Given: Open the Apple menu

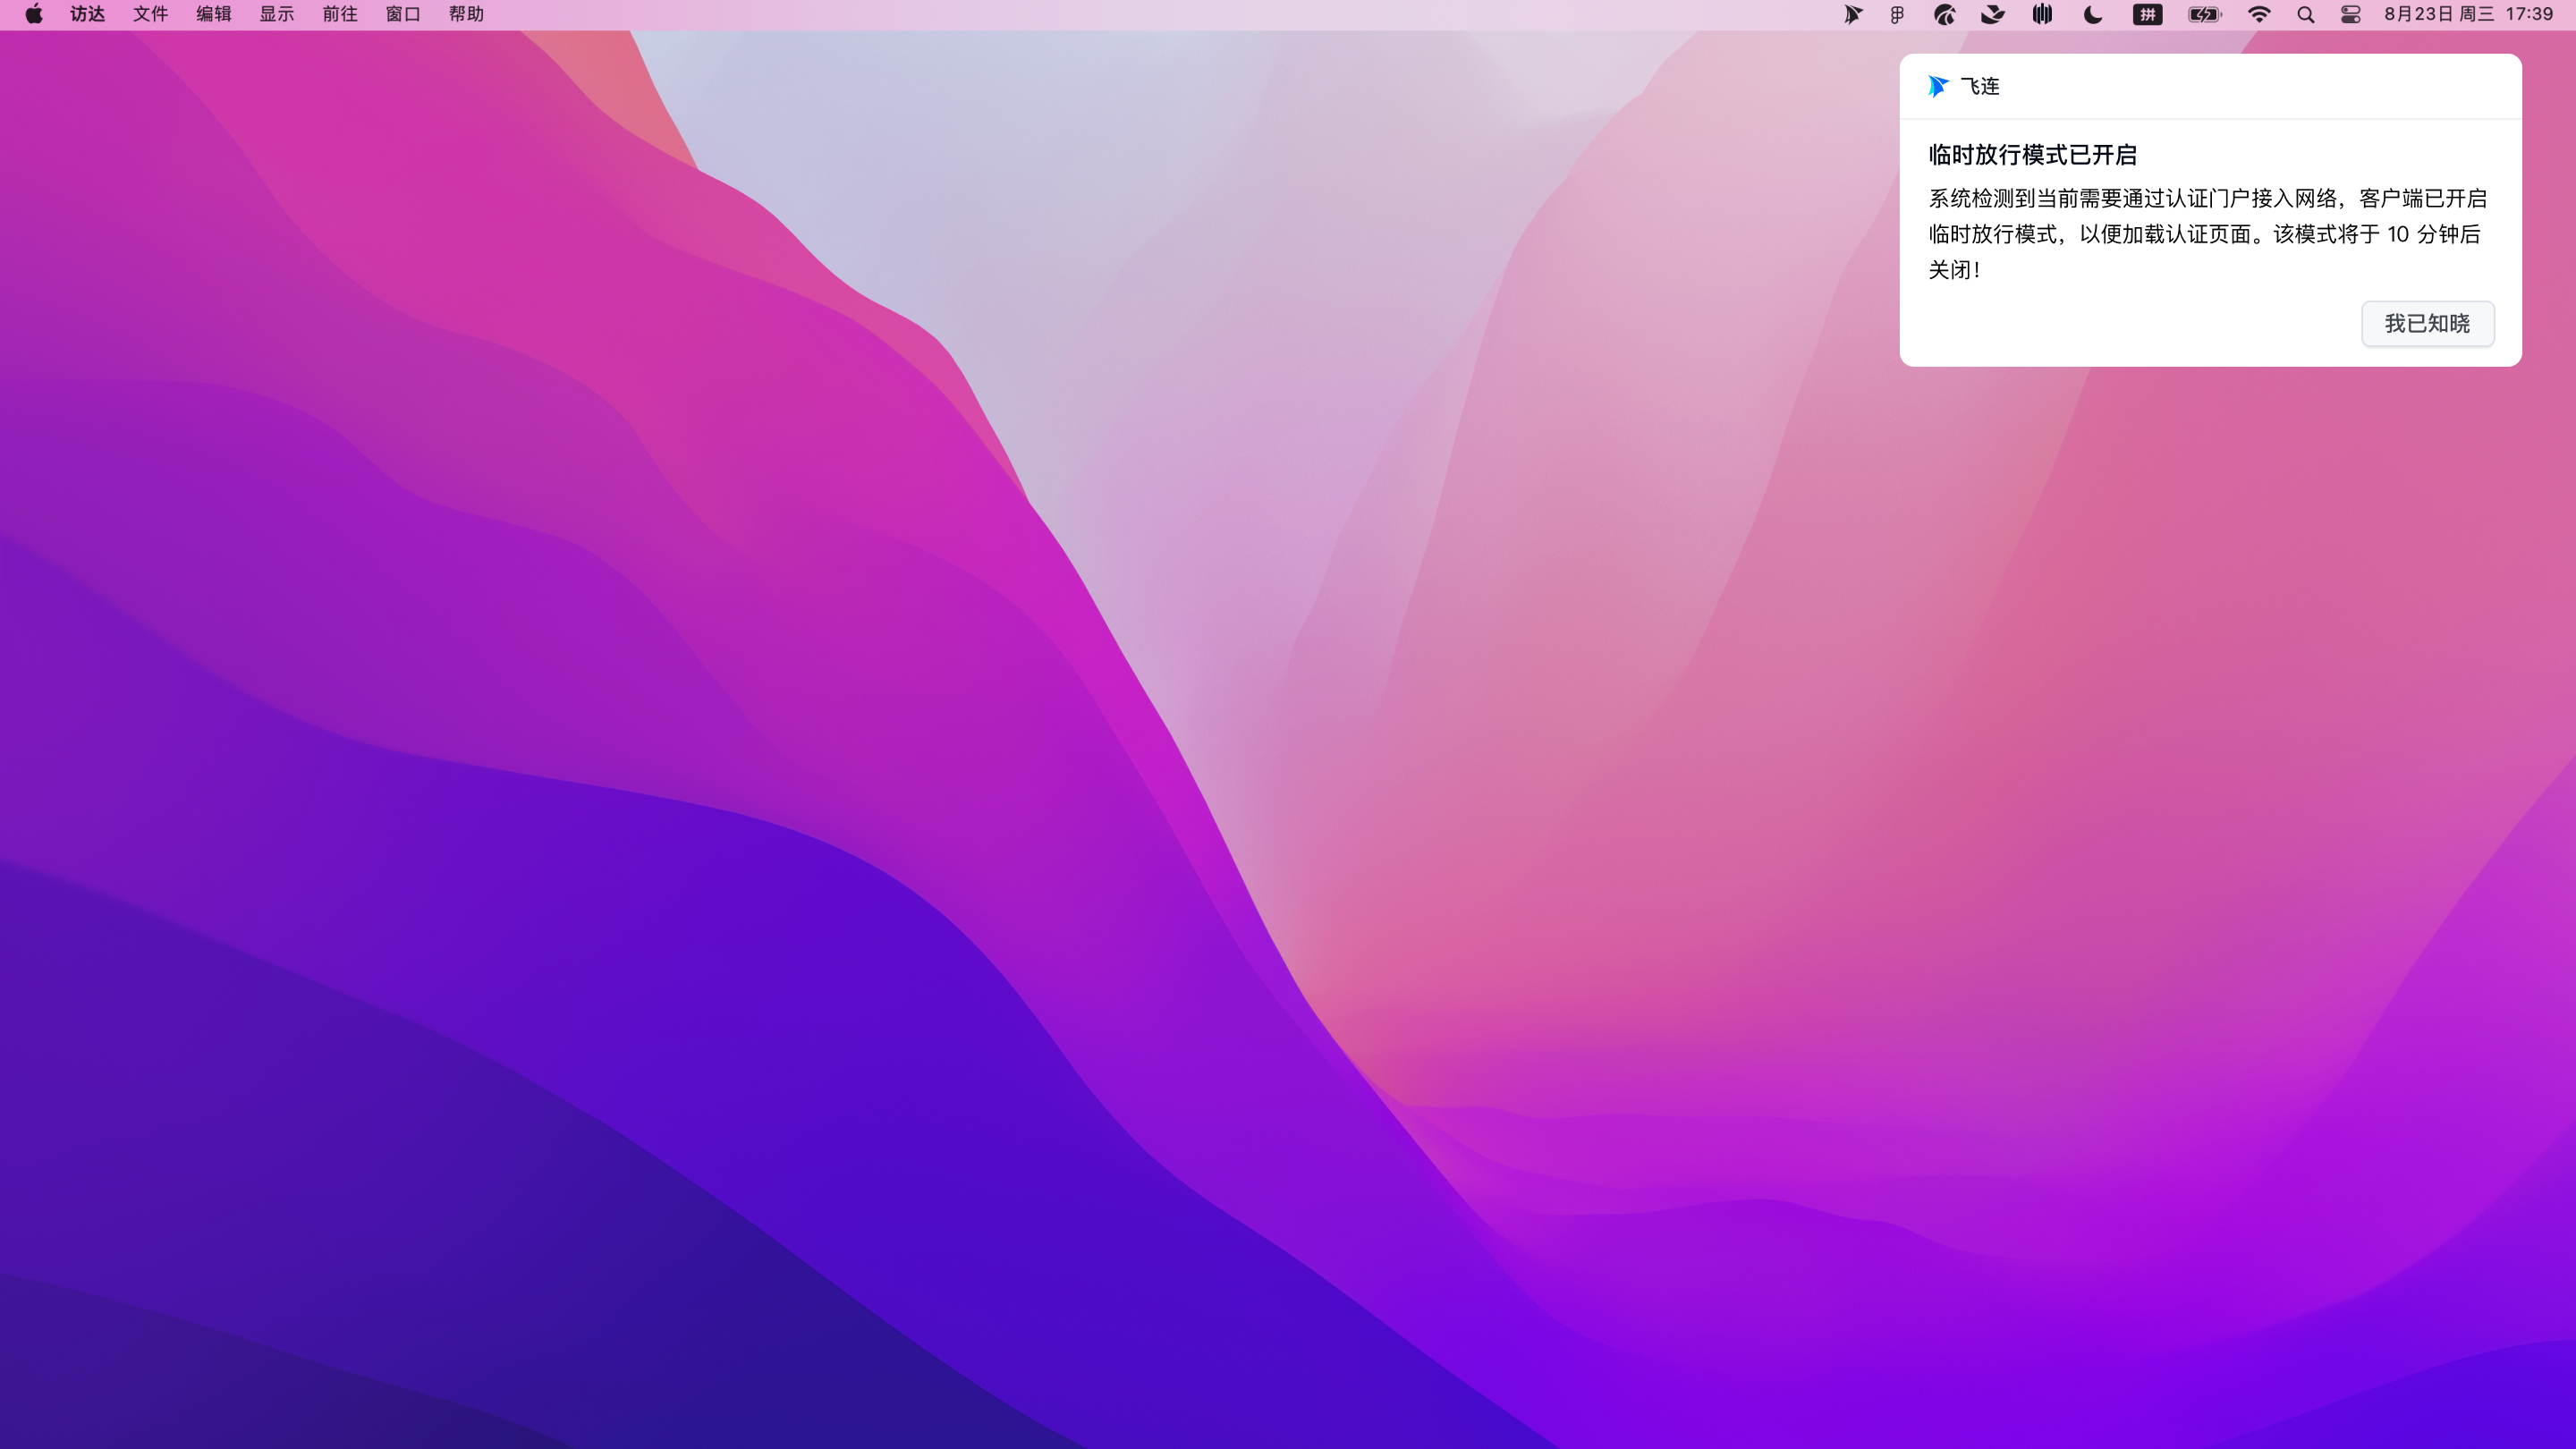Looking at the screenshot, I should (34, 14).
